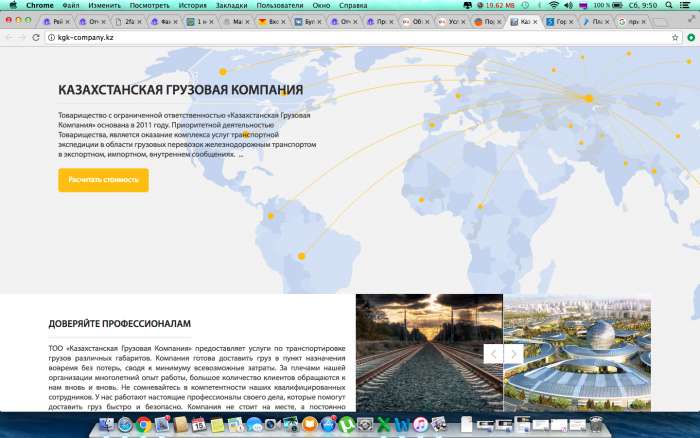Click the Time Machine clock icon

tap(525, 5)
